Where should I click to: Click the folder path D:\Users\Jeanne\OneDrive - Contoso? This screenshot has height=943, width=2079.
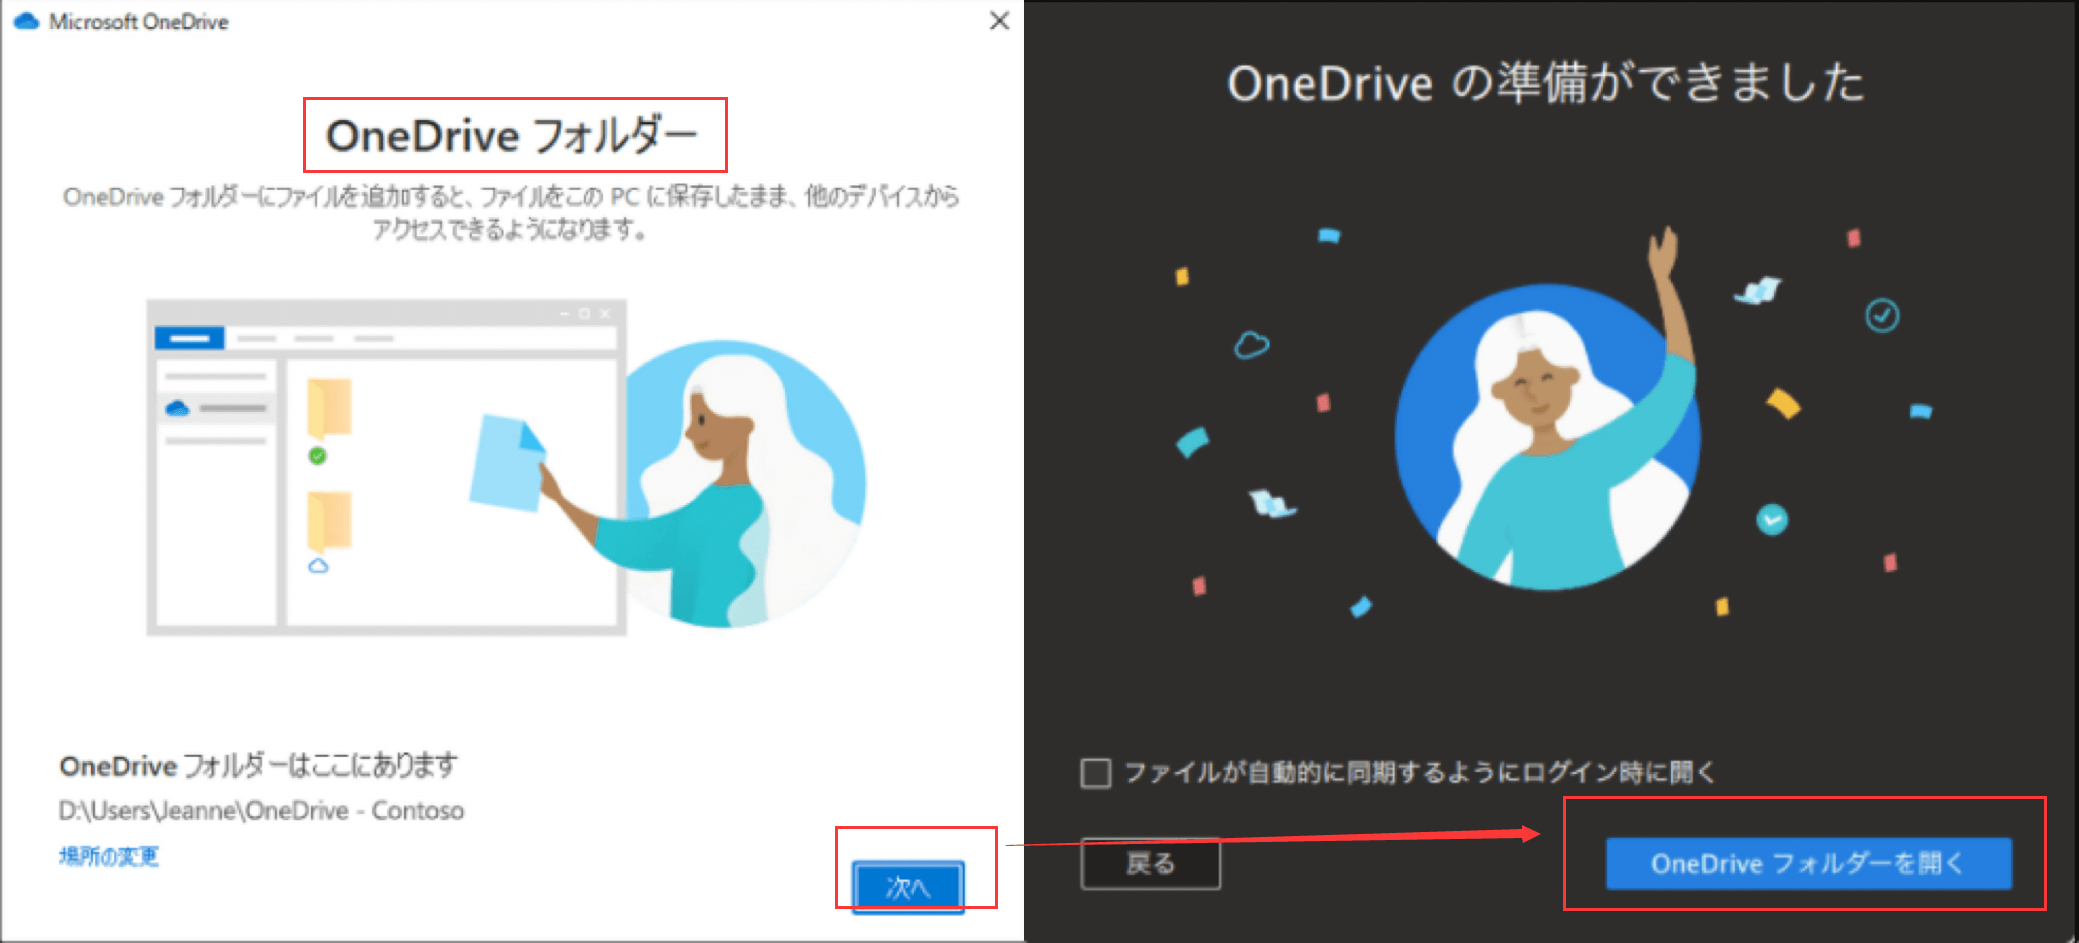pyautogui.click(x=261, y=811)
